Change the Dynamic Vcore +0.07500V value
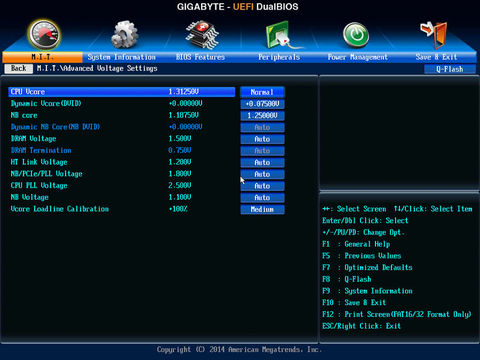The image size is (480, 360). click(262, 104)
